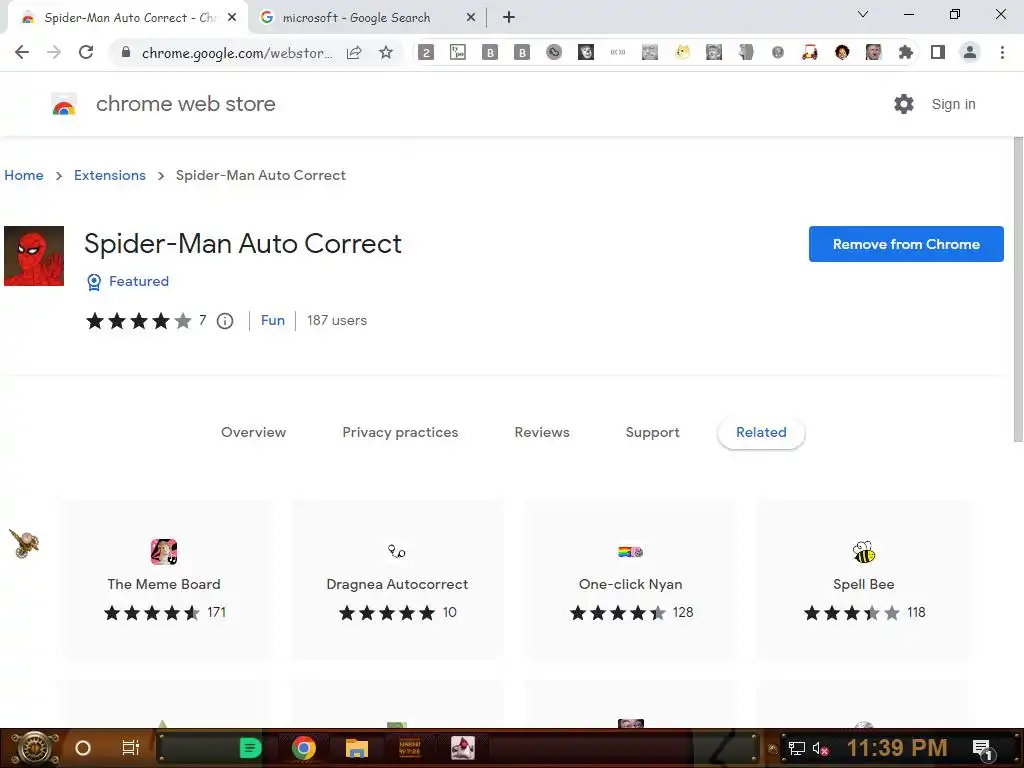
Task: Click the muted volume tray icon
Action: [x=820, y=748]
